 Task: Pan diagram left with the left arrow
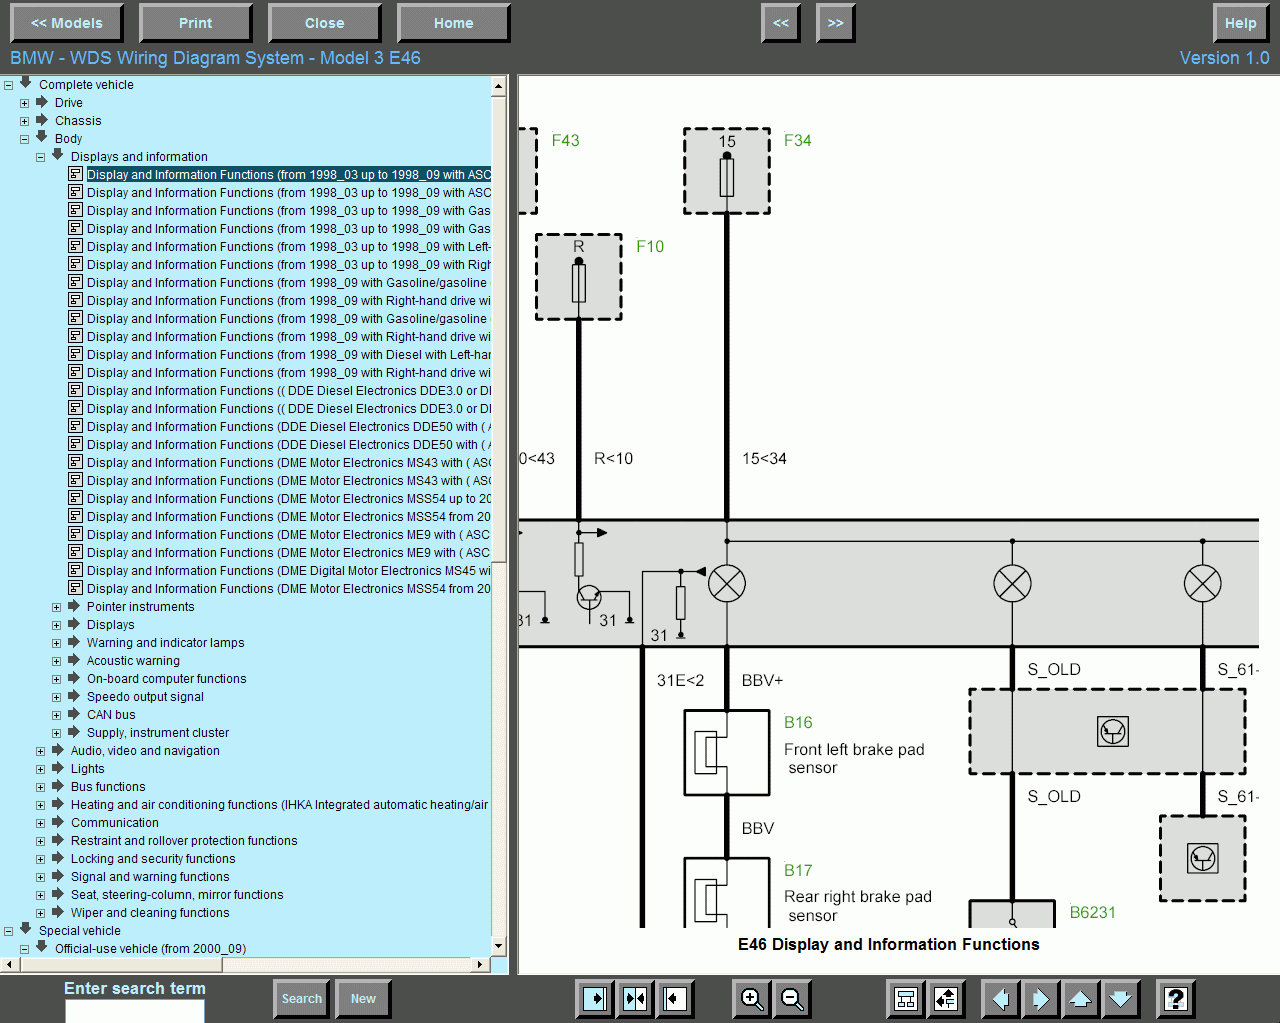point(1000,998)
